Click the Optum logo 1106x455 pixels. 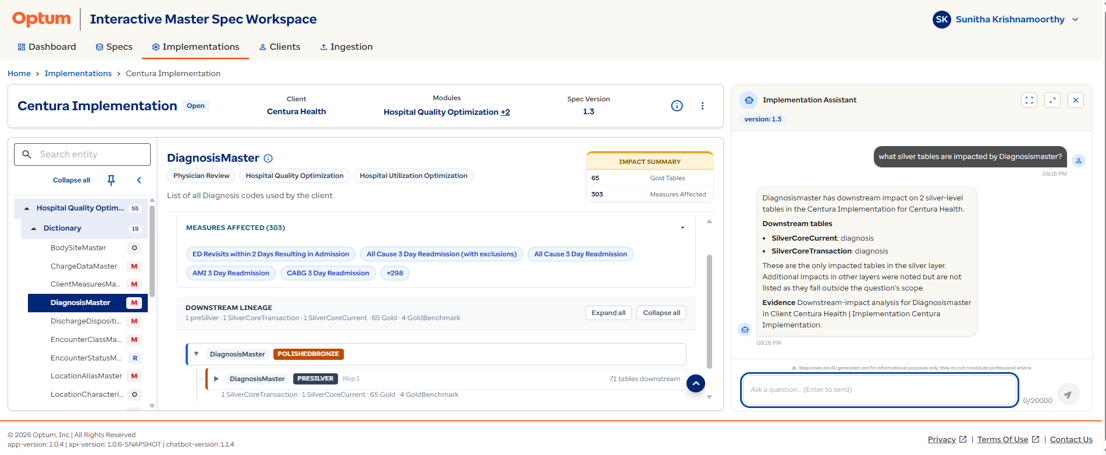pyautogui.click(x=41, y=19)
